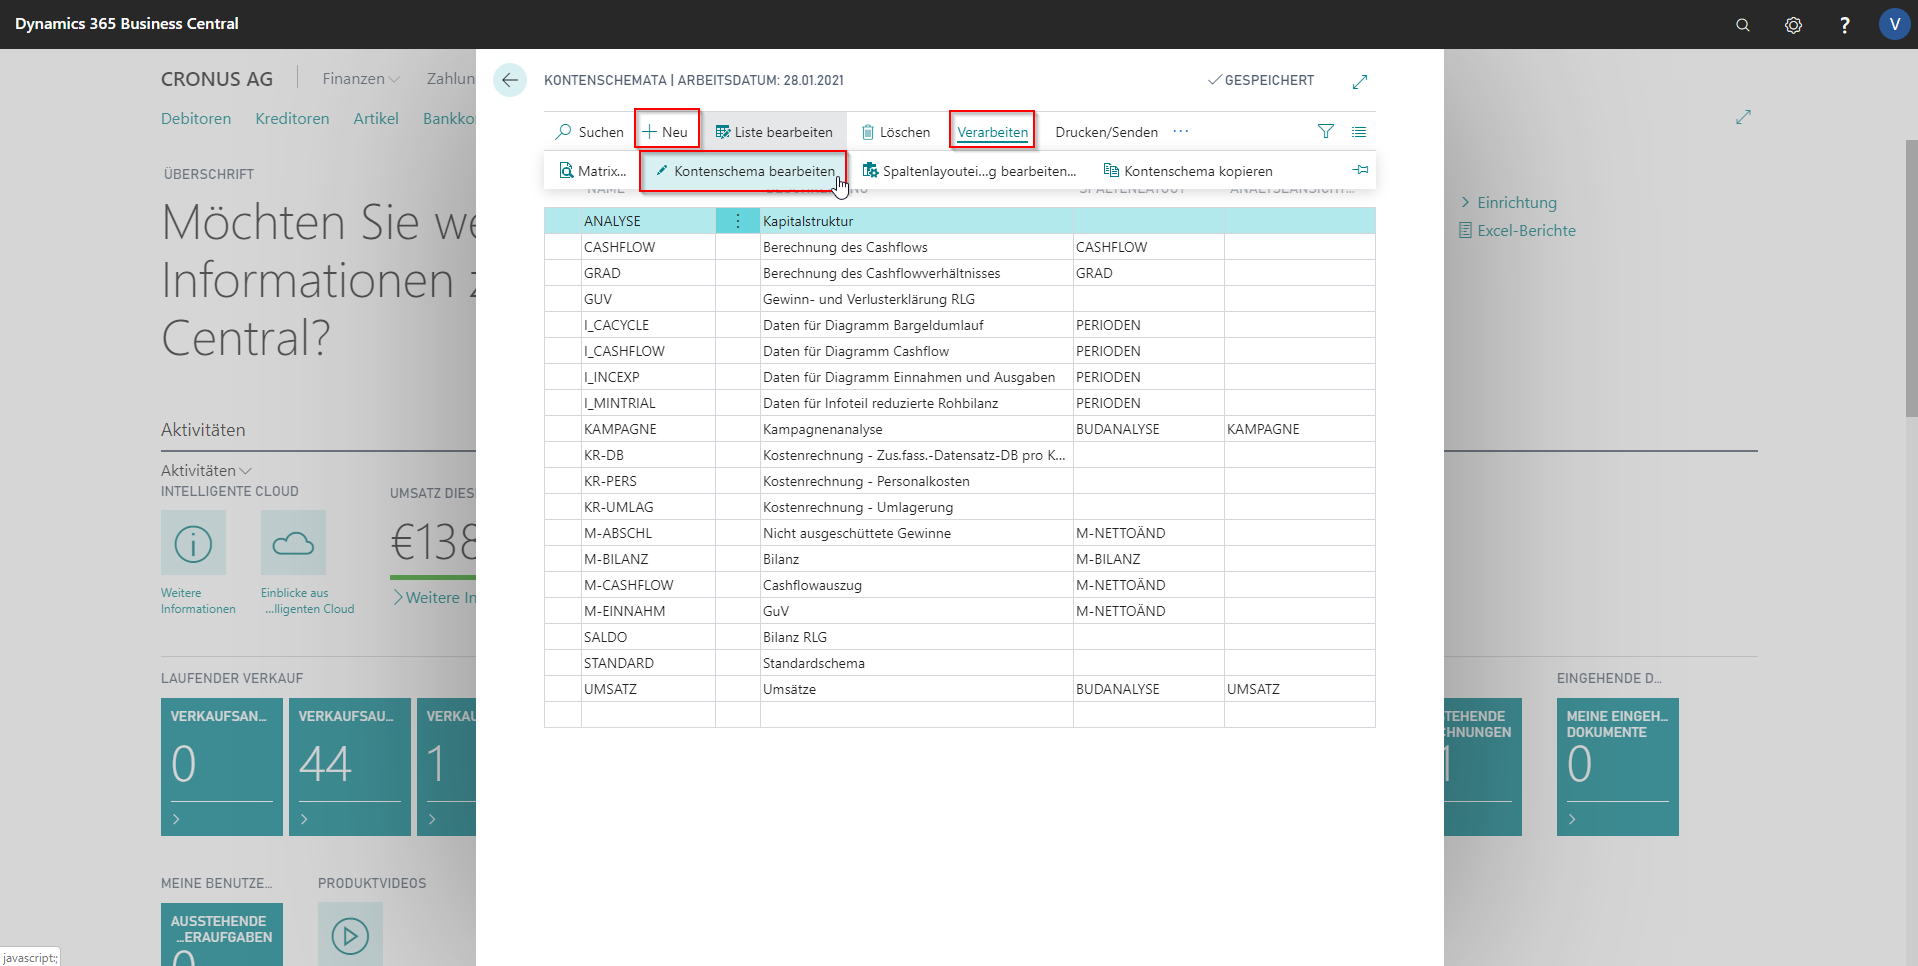Viewport: 1918px width, 966px height.
Task: Click Kontenschema bearbeiten
Action: 745,171
